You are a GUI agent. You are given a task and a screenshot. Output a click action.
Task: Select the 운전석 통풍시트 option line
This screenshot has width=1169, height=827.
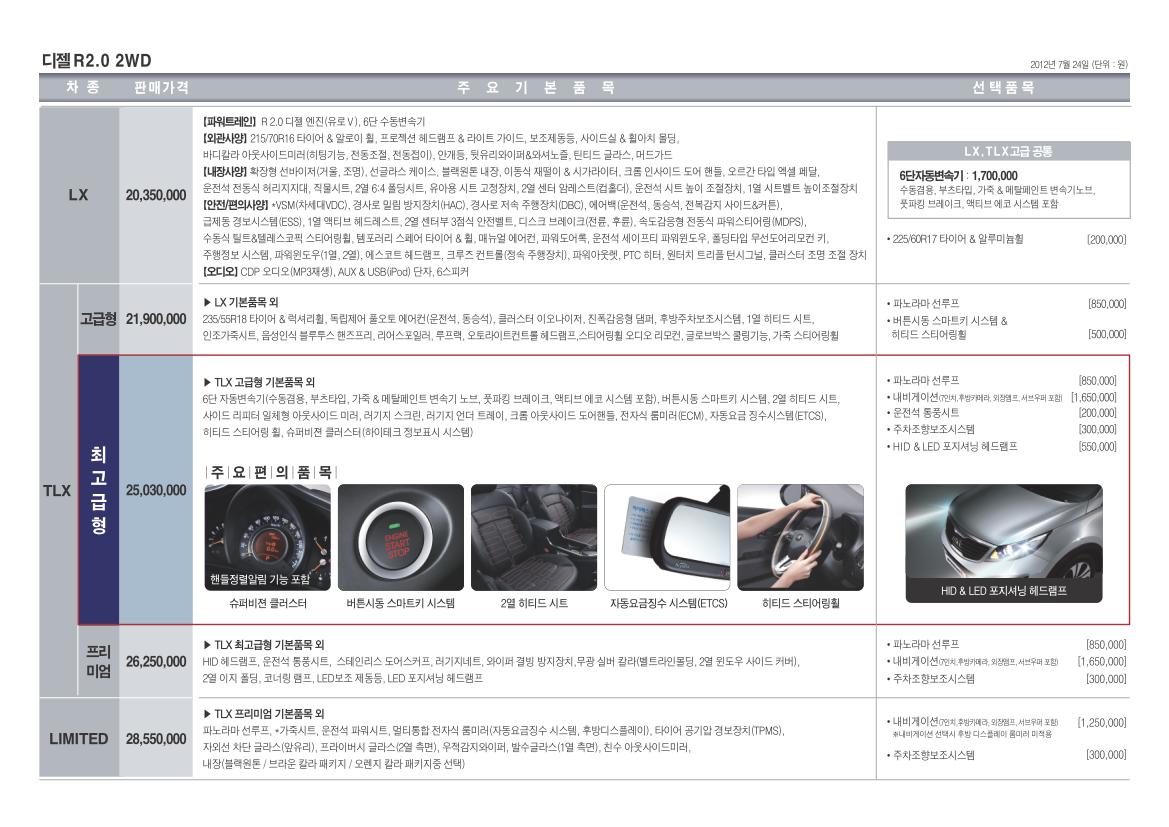click(927, 412)
